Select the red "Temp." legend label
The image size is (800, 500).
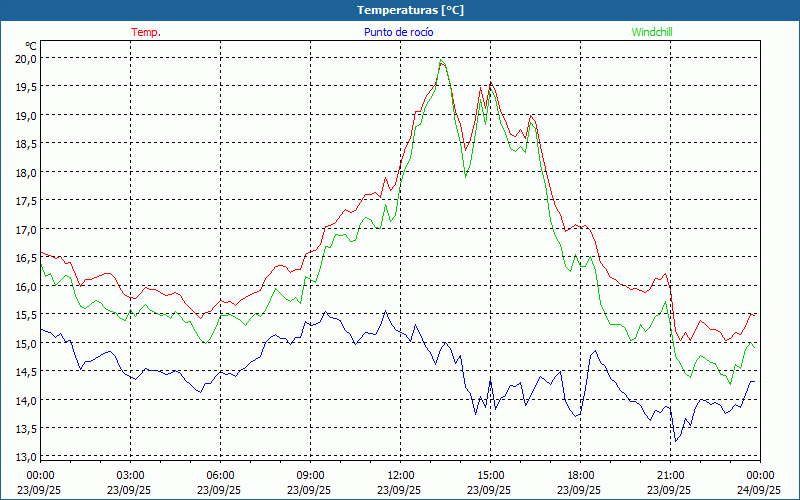tap(146, 32)
